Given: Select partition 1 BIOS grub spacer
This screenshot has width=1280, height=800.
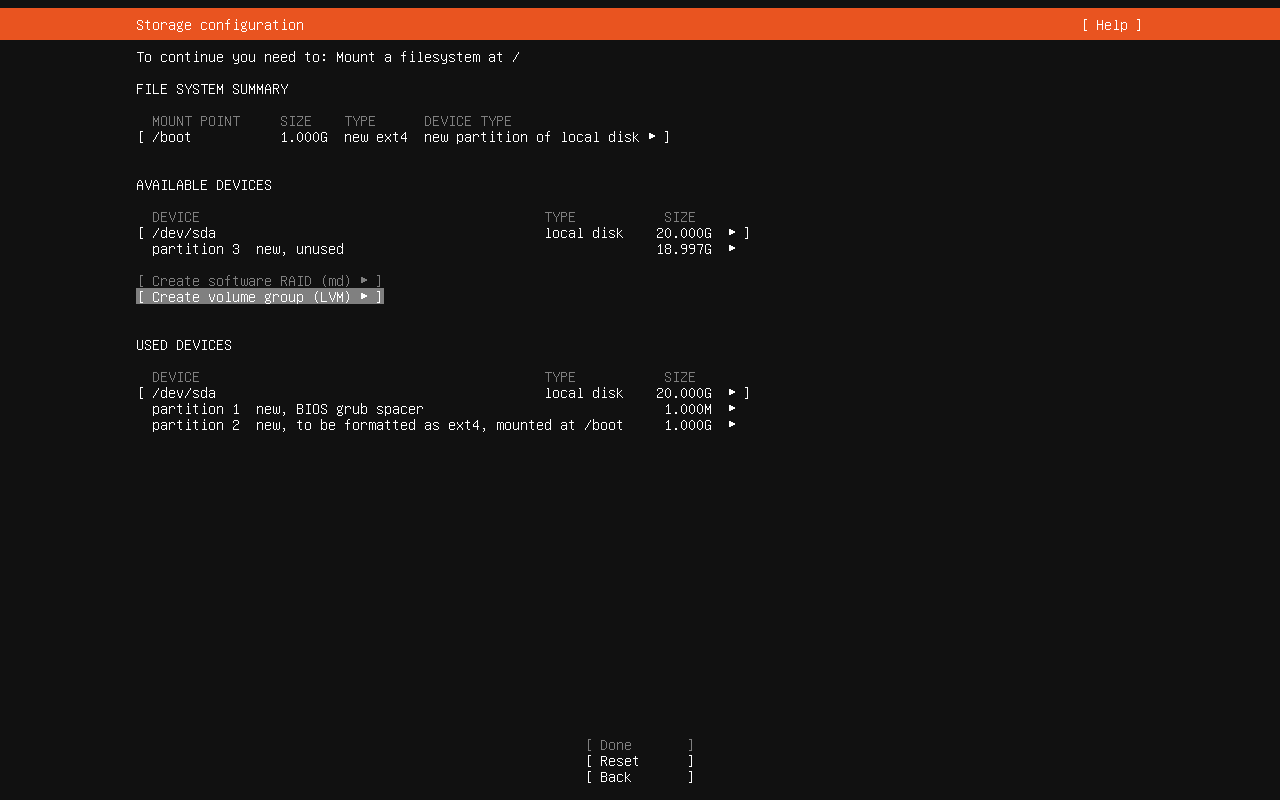Looking at the screenshot, I should click(x=288, y=409).
